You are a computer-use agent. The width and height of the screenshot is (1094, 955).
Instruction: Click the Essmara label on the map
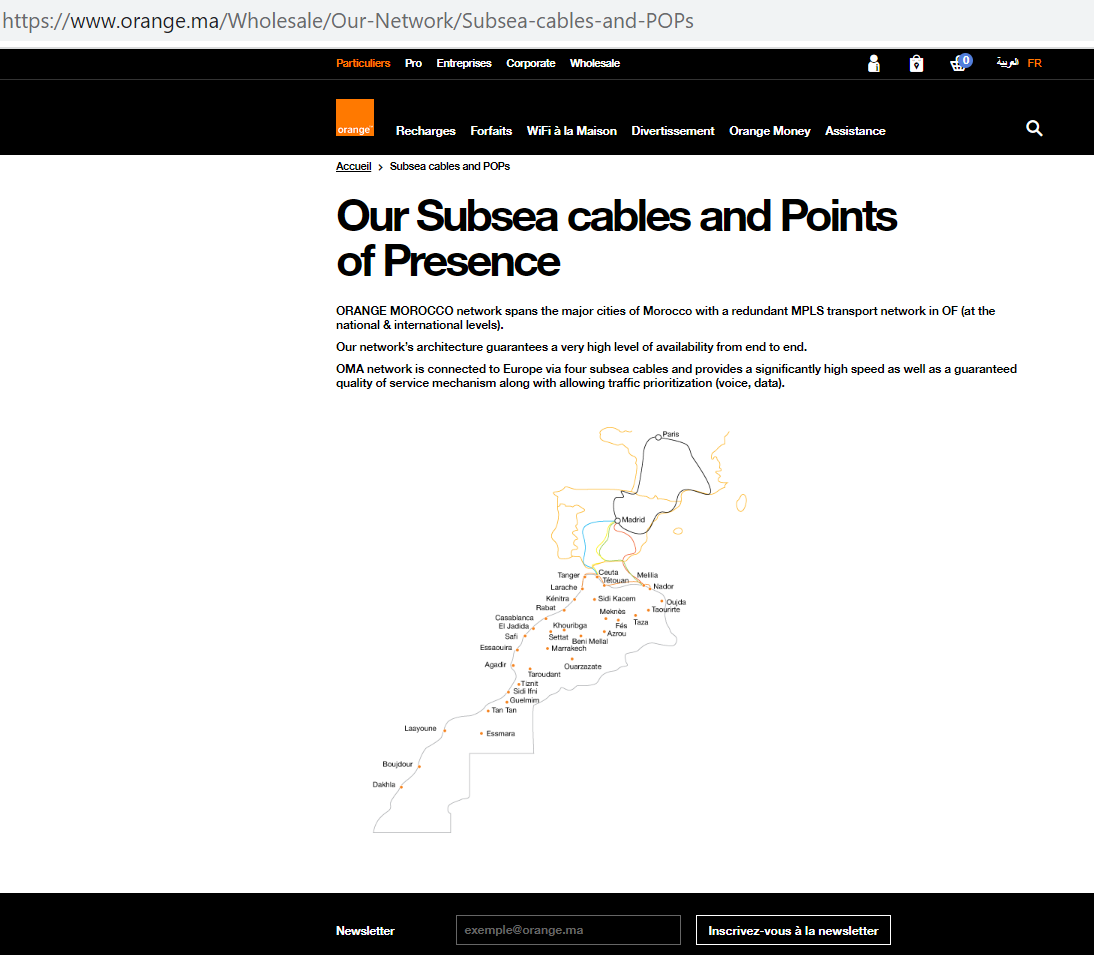coord(500,734)
